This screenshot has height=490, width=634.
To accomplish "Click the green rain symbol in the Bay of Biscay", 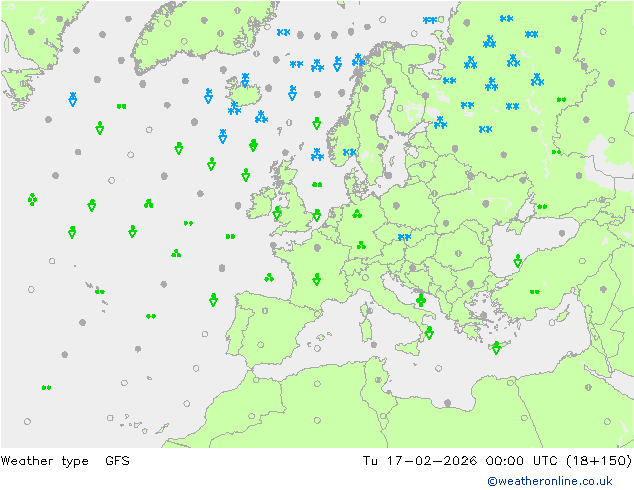I will 269,277.
